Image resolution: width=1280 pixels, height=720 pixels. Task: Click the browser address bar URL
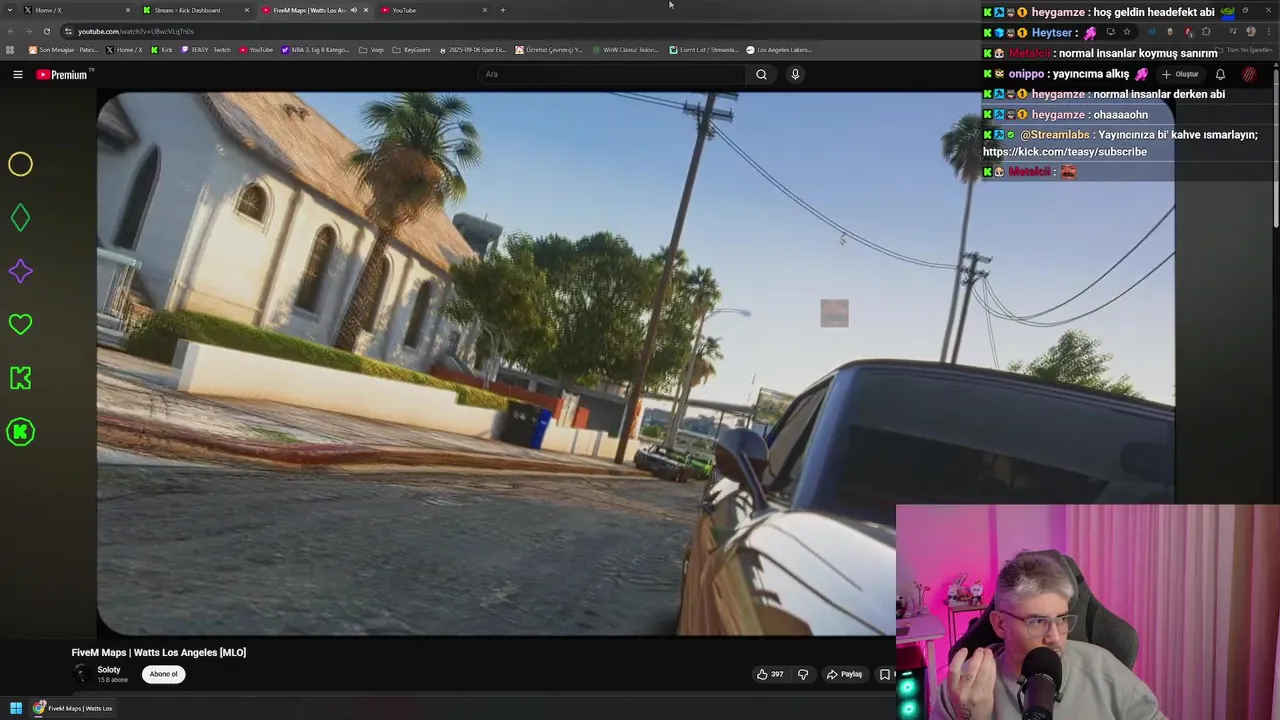(x=136, y=31)
